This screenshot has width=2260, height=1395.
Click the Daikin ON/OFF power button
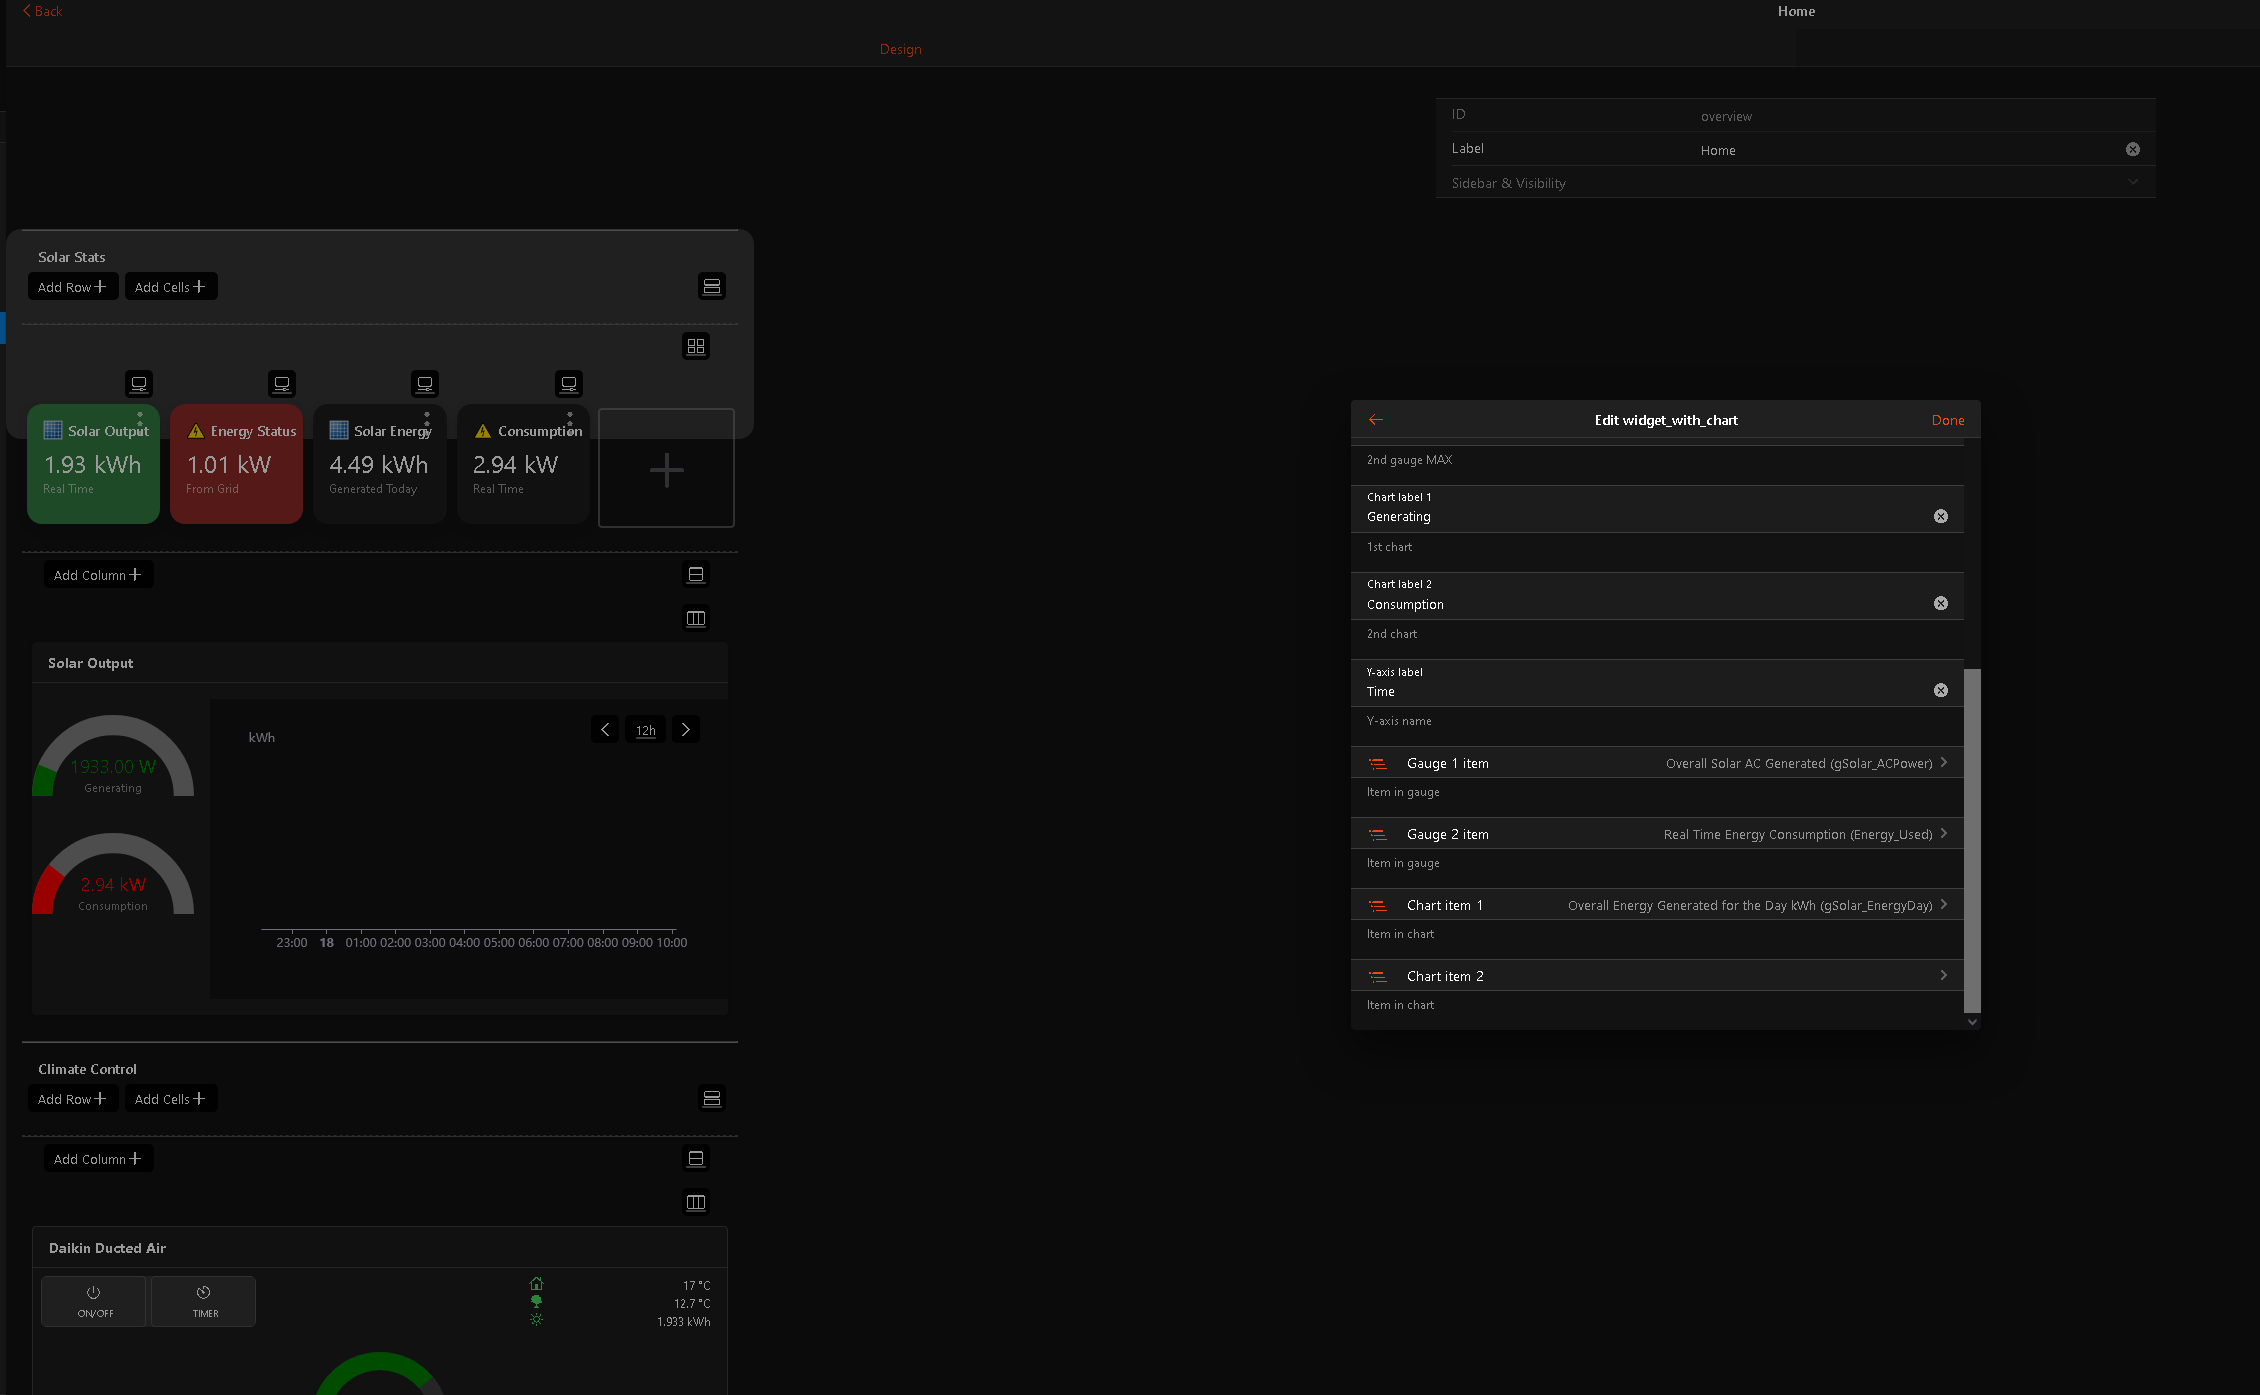tap(94, 1301)
